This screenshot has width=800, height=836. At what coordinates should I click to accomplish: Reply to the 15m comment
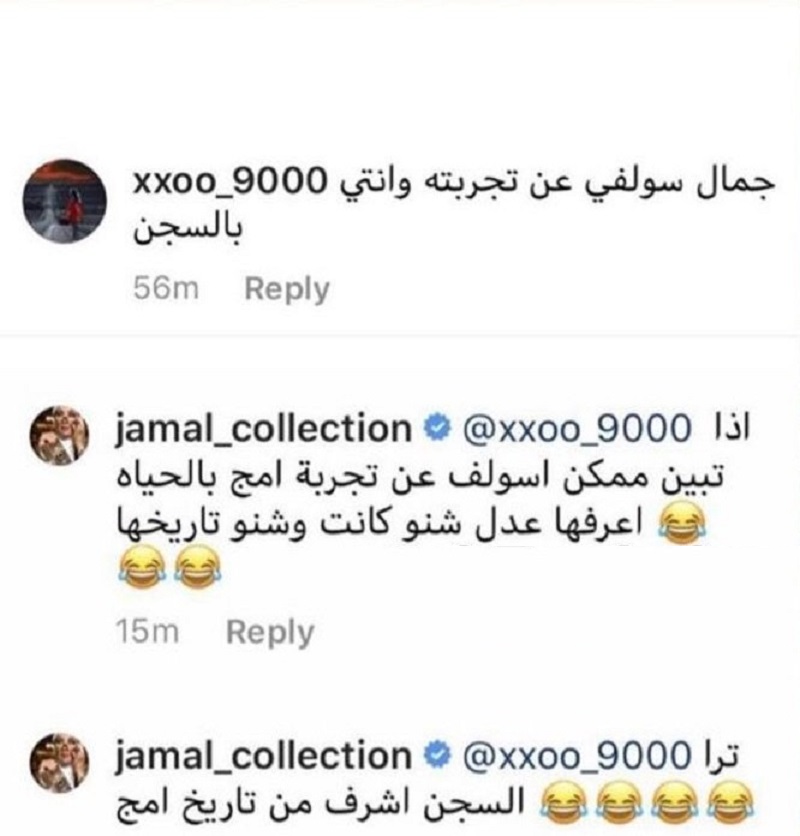[270, 632]
